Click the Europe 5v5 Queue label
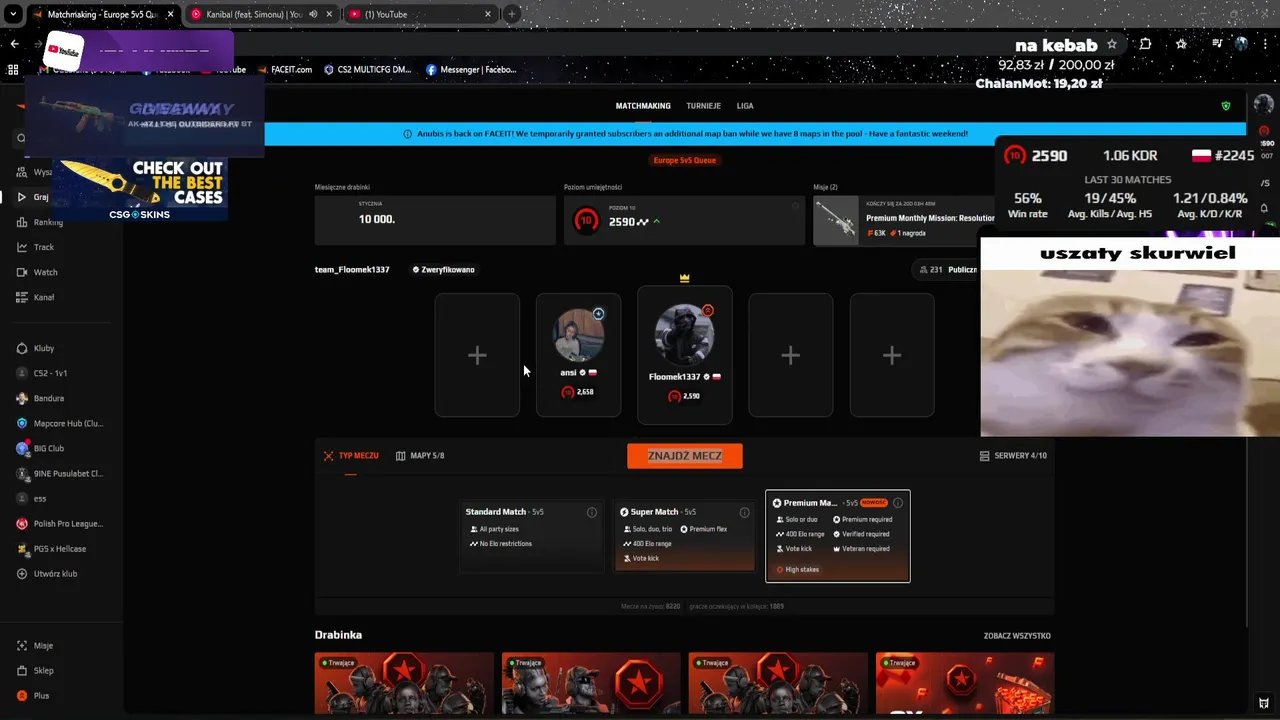 click(x=685, y=160)
